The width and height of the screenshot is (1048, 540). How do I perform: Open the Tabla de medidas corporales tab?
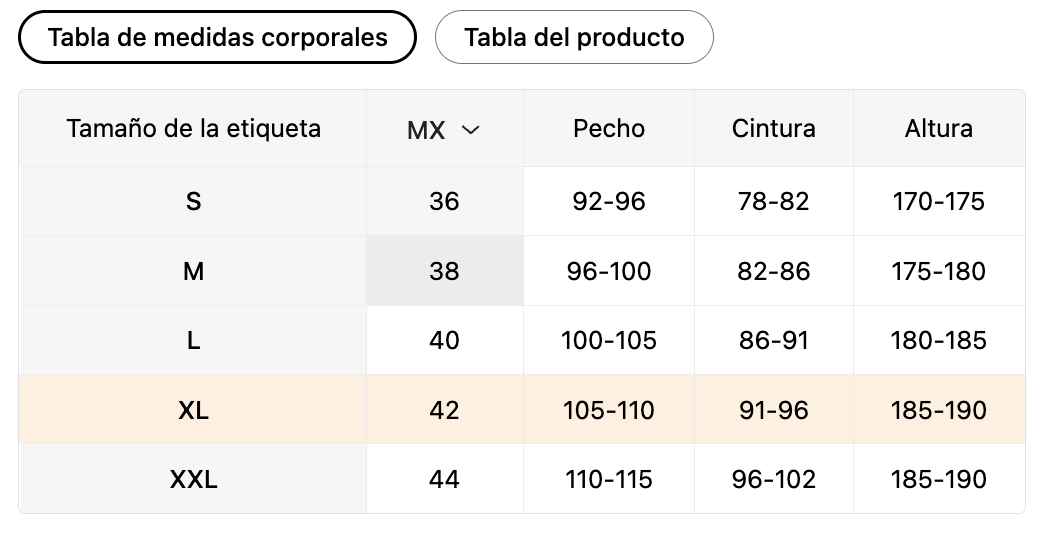click(x=217, y=37)
